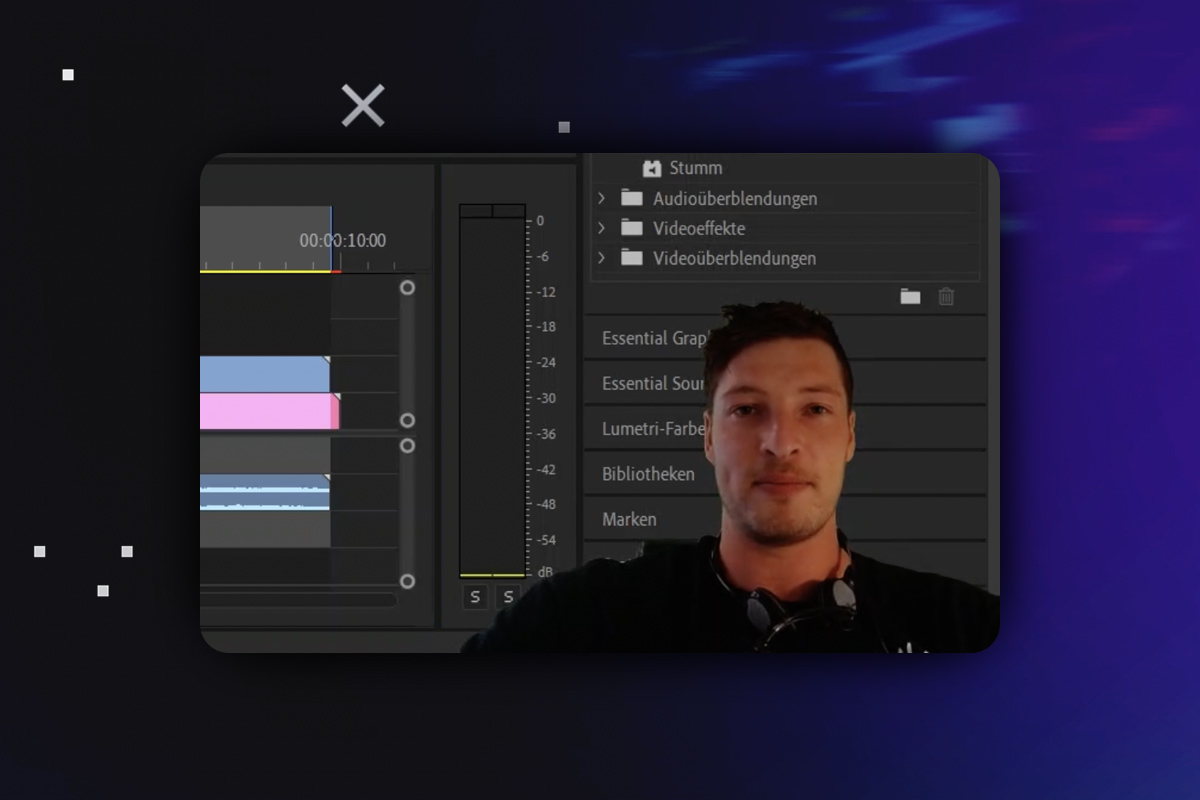The image size is (1200, 800).
Task: Select the Stumm effect preset
Action: [695, 168]
